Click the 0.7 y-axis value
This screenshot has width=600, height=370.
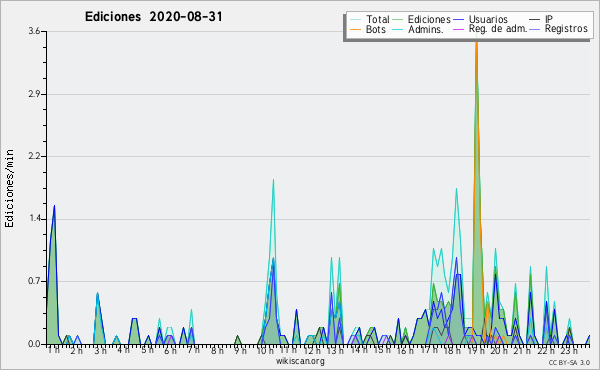pos(34,281)
